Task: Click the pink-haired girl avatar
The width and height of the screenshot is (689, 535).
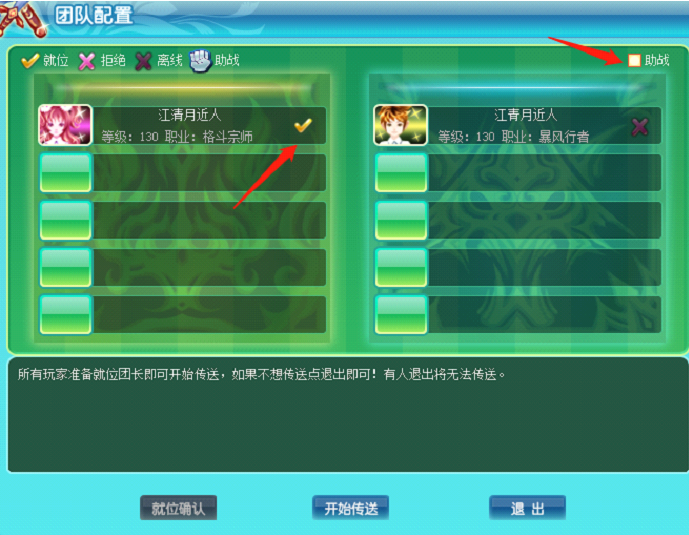Action: [x=65, y=125]
